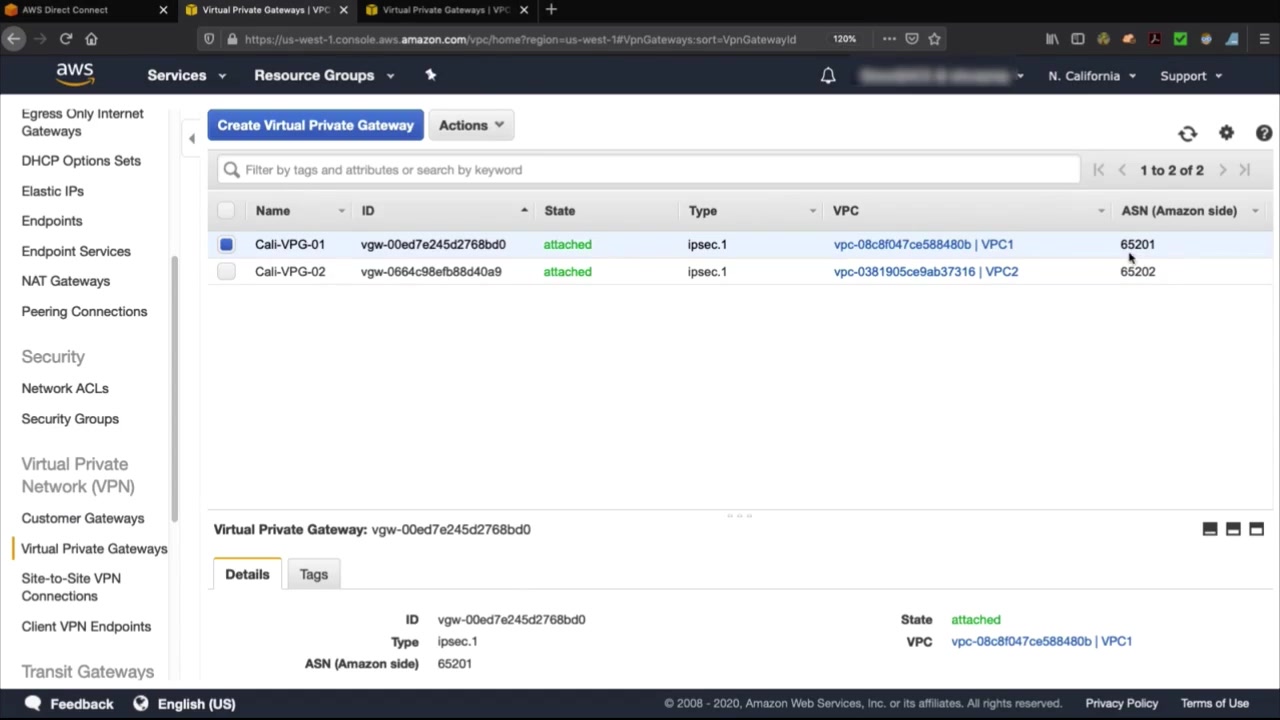
Task: Click the filter by tags search field
Action: pyautogui.click(x=649, y=170)
